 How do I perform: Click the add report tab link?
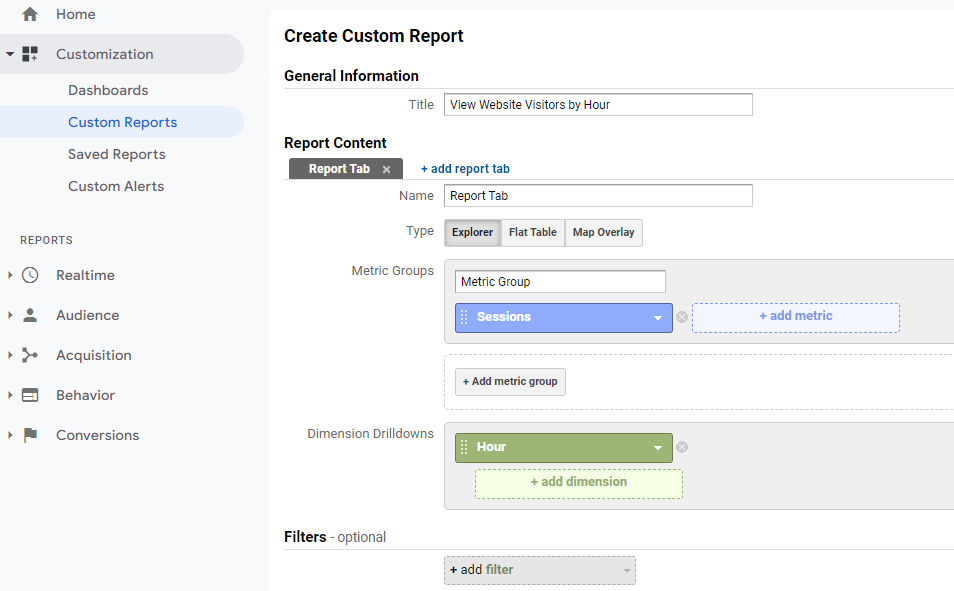pyautogui.click(x=465, y=169)
